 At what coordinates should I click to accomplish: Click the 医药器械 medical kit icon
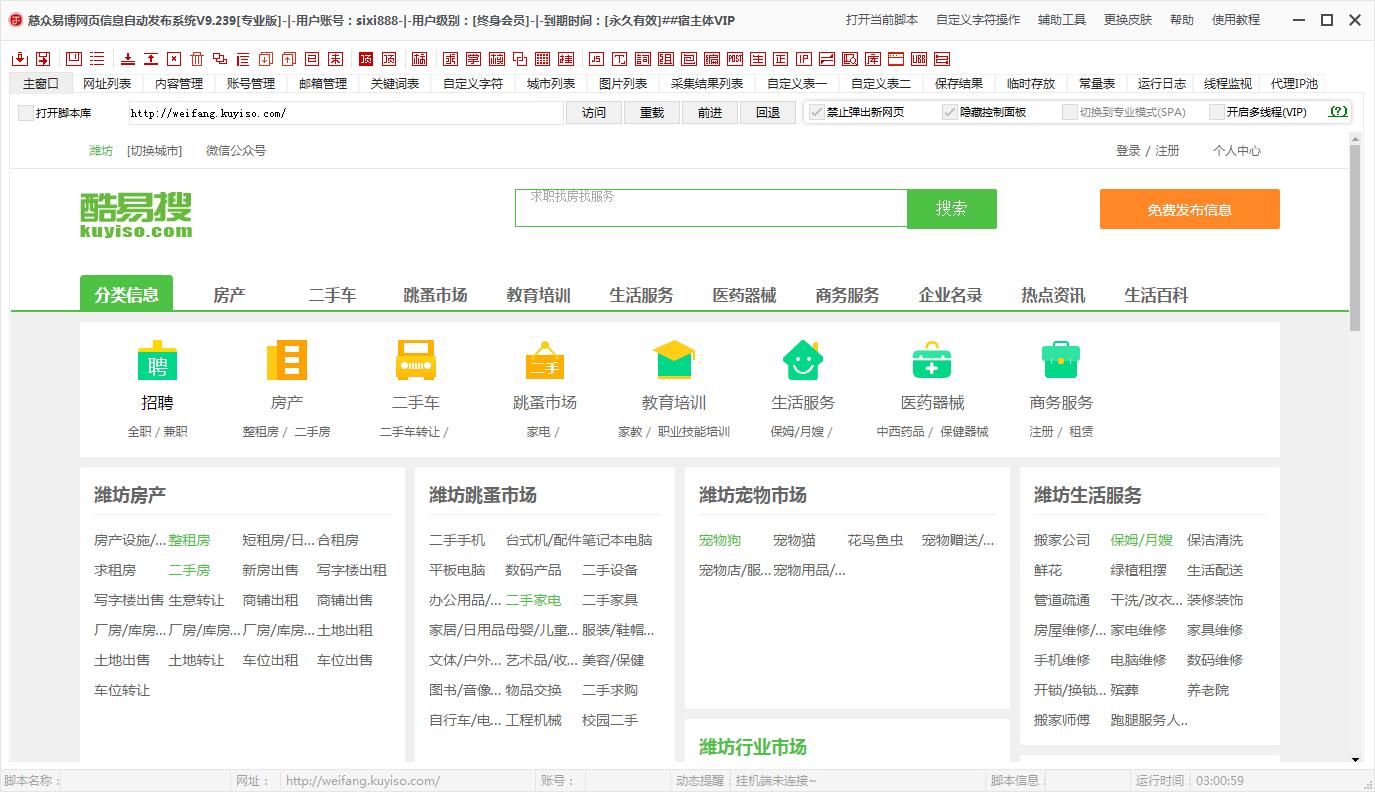click(x=932, y=360)
